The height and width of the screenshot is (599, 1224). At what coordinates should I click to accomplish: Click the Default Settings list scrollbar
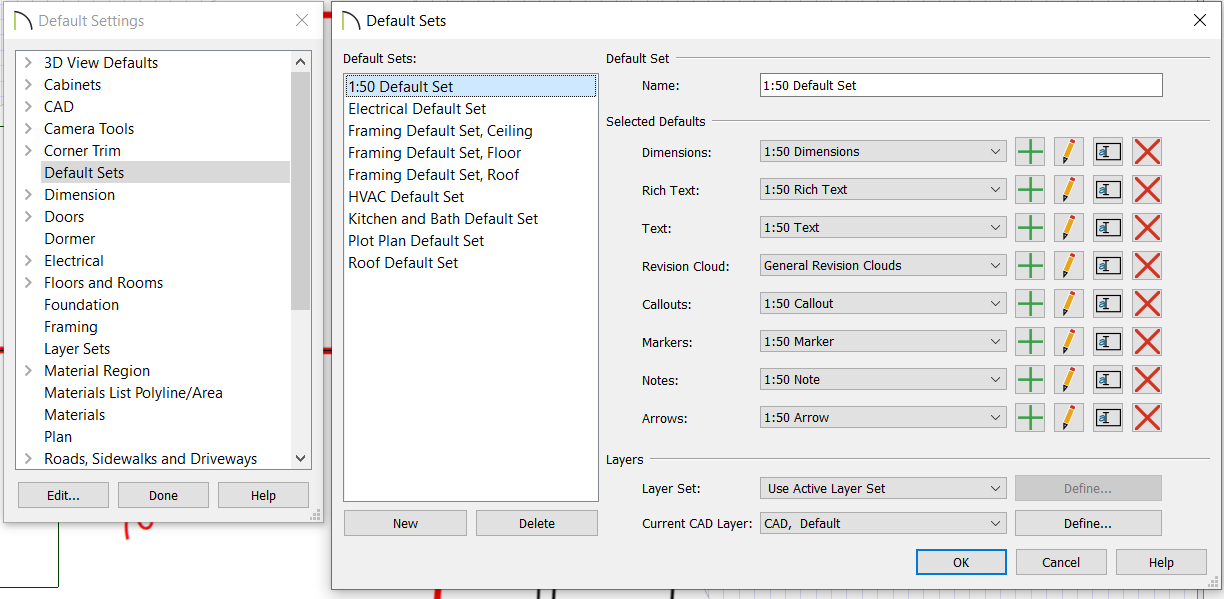(301, 190)
